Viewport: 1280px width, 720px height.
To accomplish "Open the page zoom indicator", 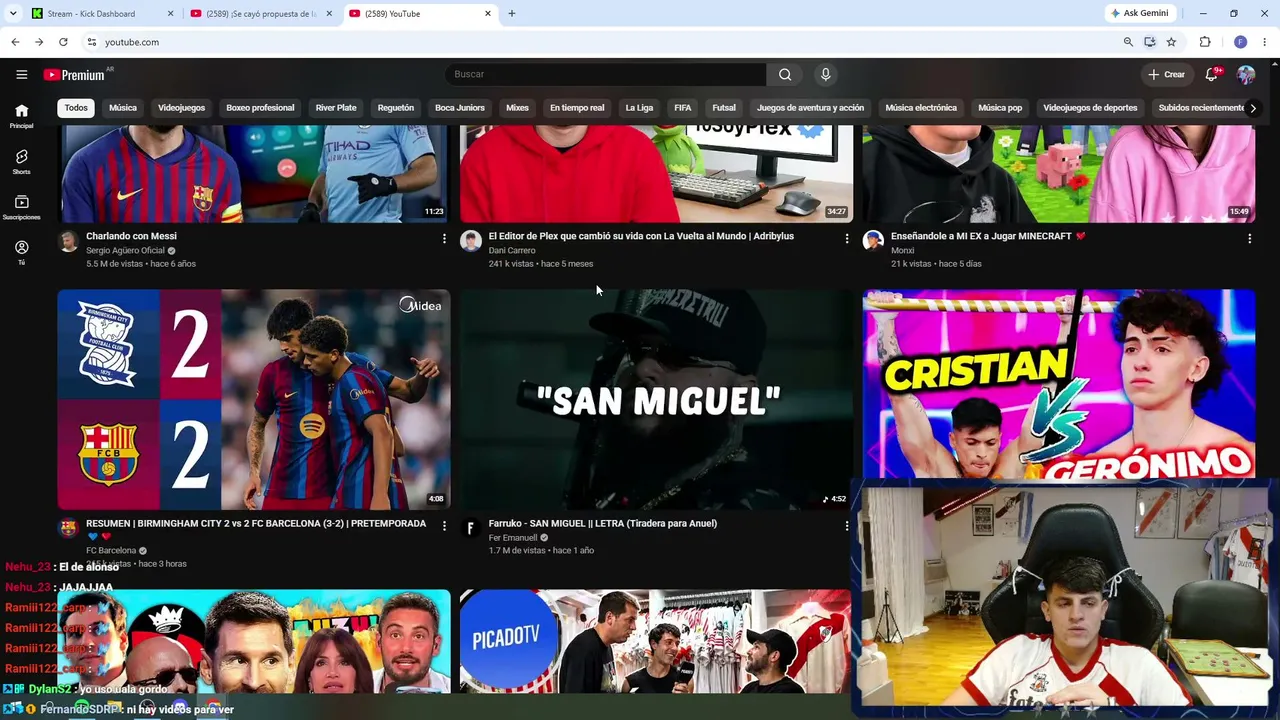I will pyautogui.click(x=1128, y=42).
